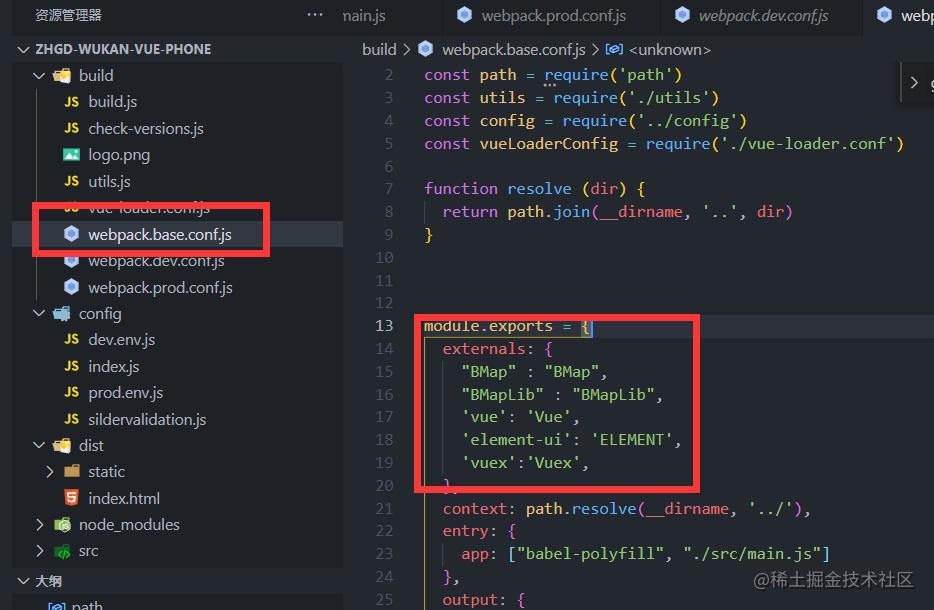Open dev.env.js file
The height and width of the screenshot is (610, 934).
coord(122,340)
